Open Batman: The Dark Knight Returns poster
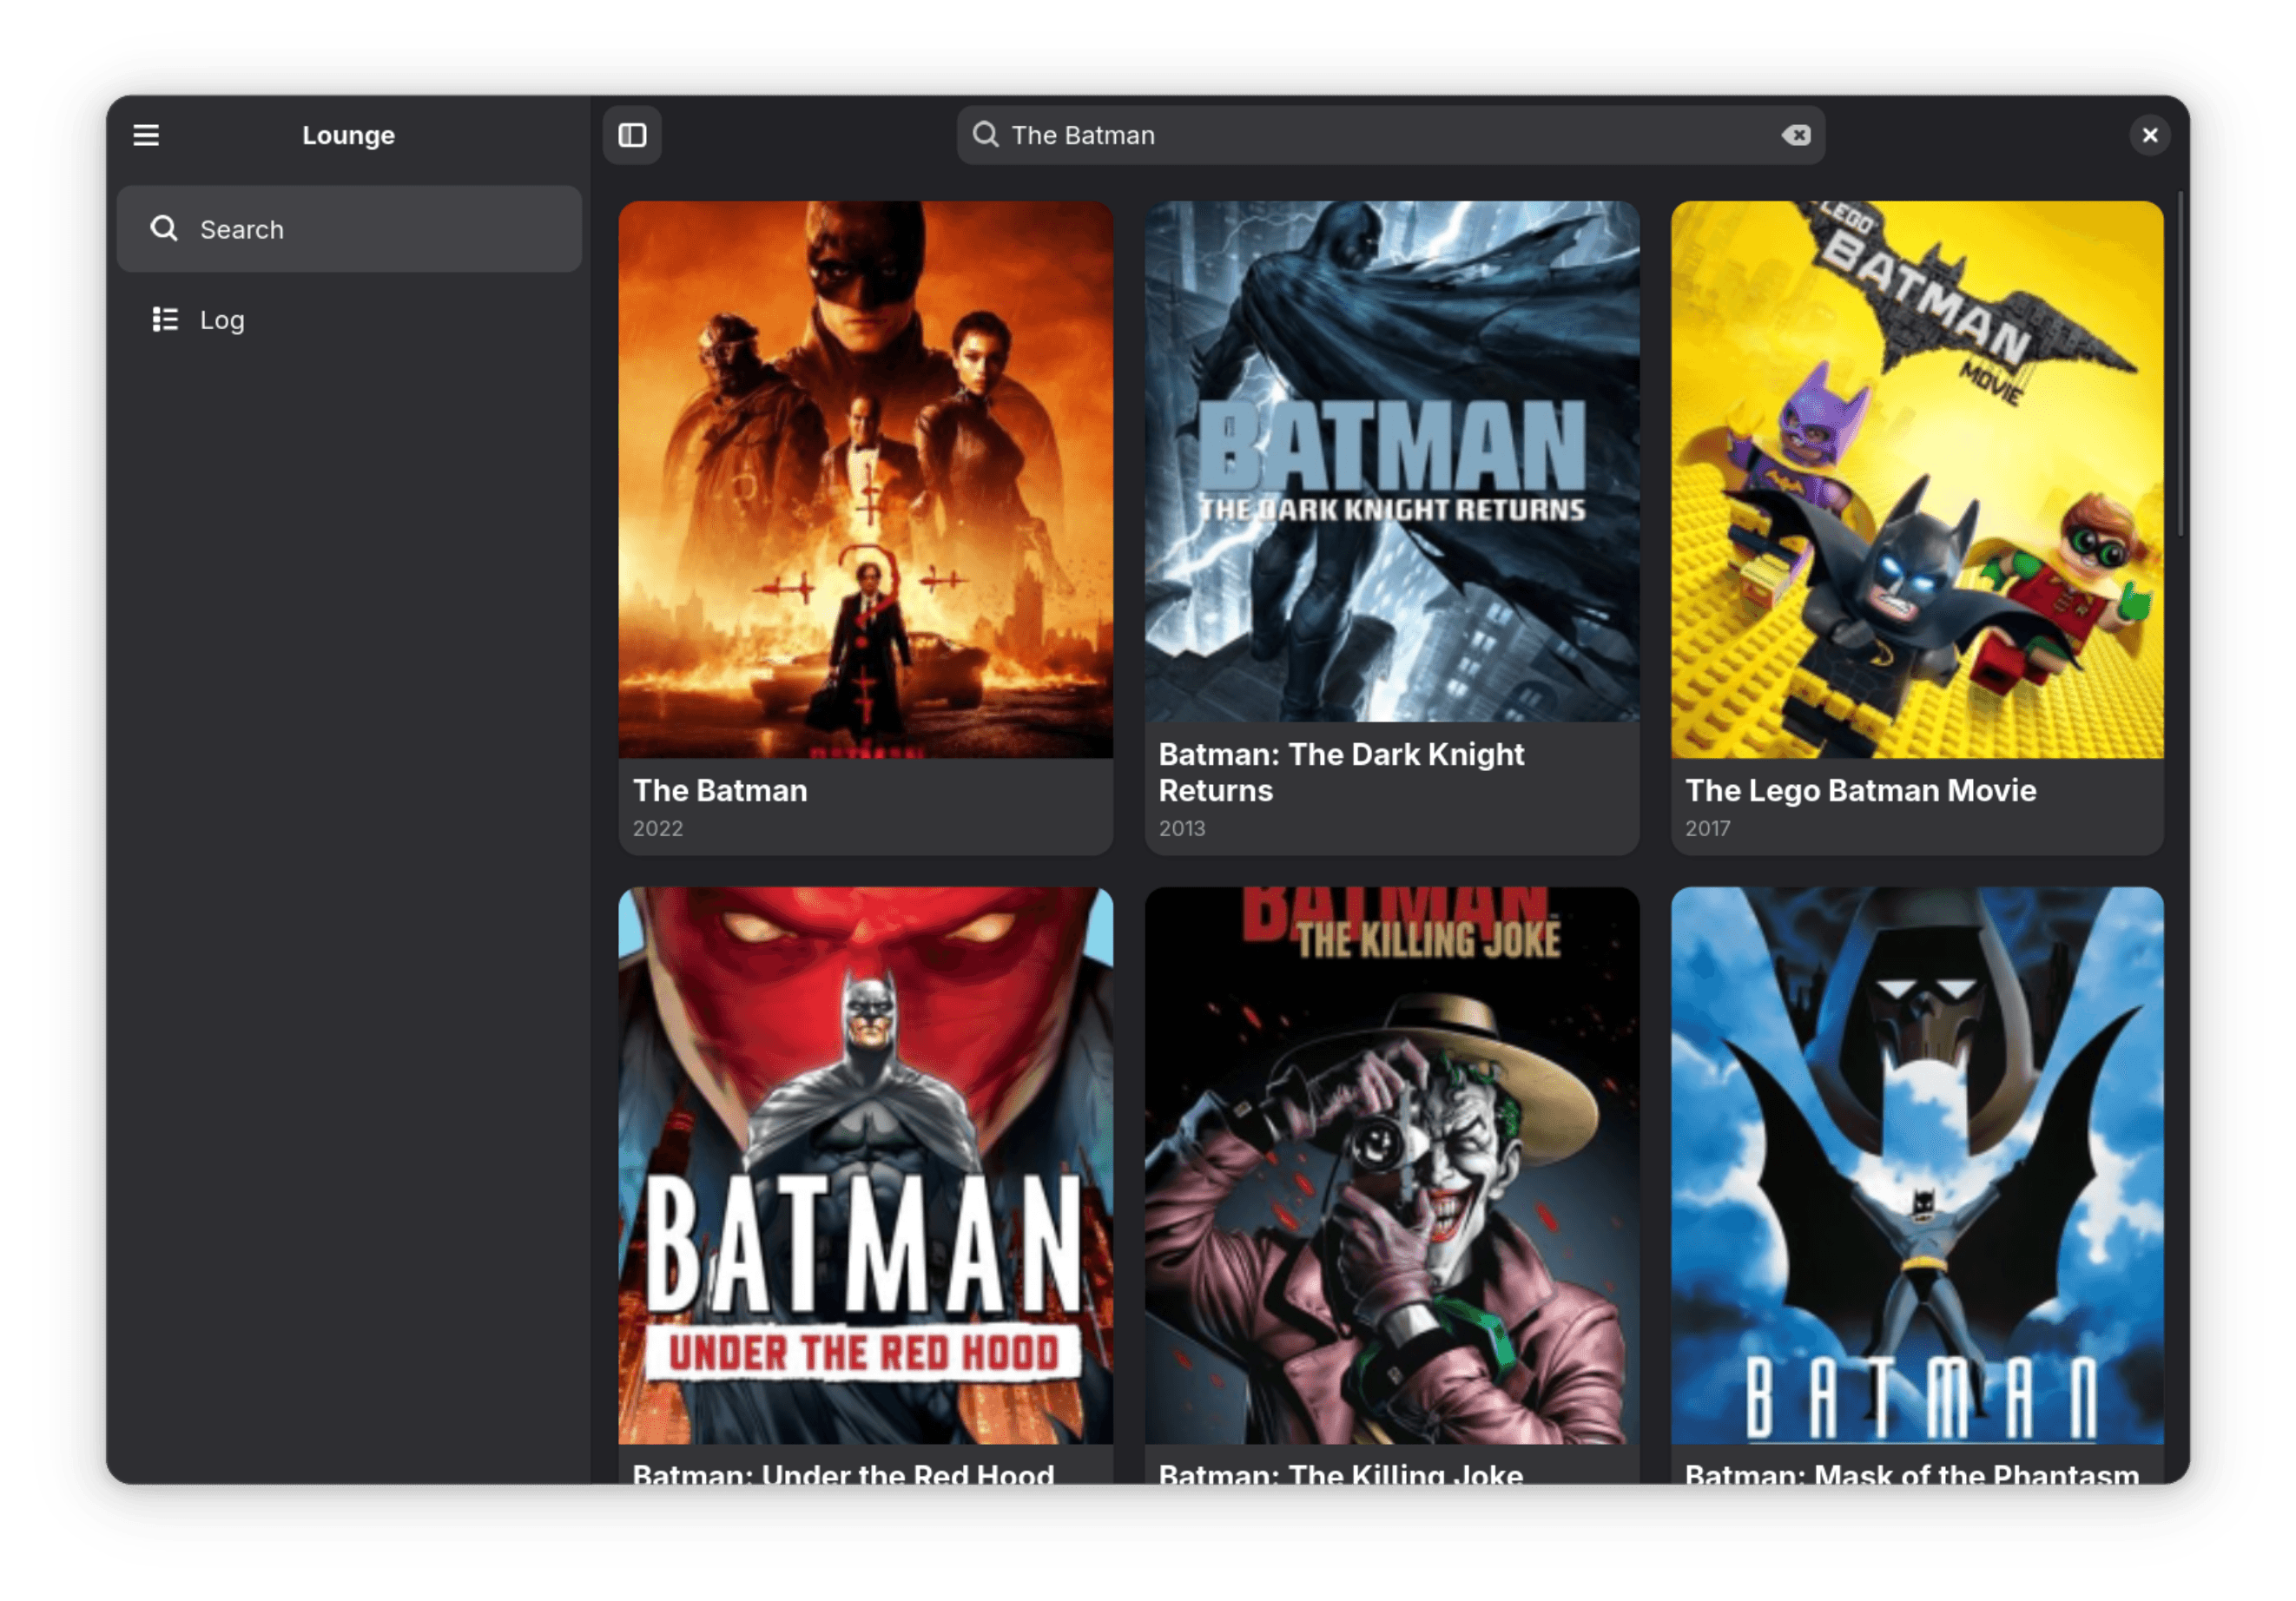Screen dimensions: 2296x1601 pyautogui.click(x=1391, y=462)
